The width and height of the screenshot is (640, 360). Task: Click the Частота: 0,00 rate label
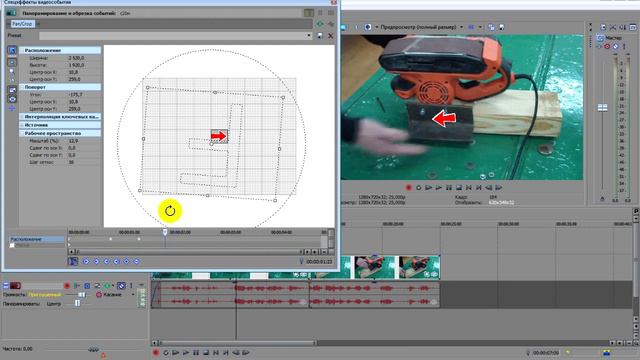pos(18,349)
